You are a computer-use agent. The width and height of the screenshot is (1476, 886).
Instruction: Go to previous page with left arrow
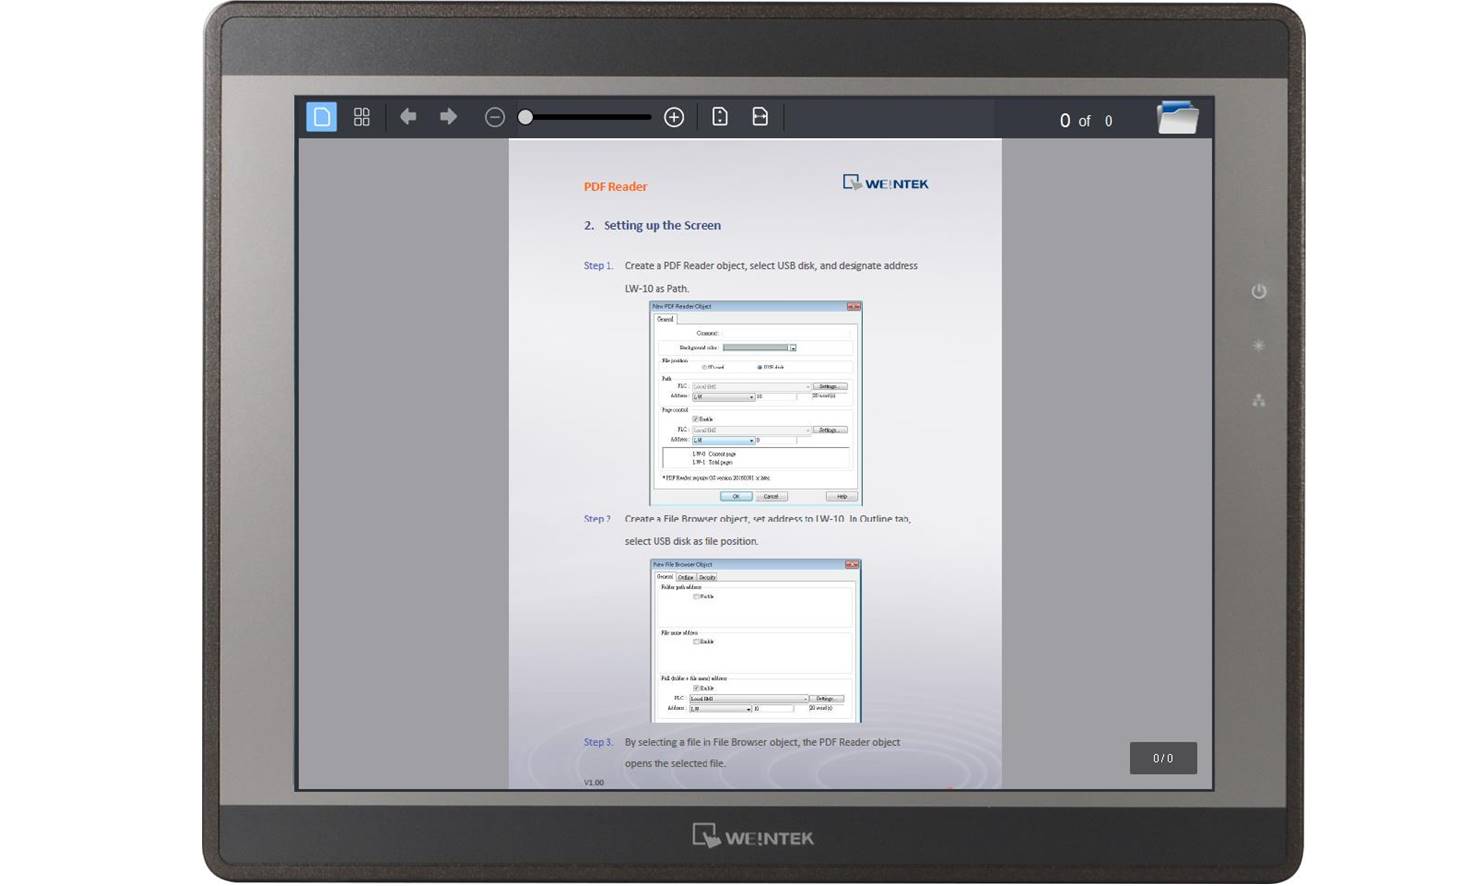[x=408, y=117]
